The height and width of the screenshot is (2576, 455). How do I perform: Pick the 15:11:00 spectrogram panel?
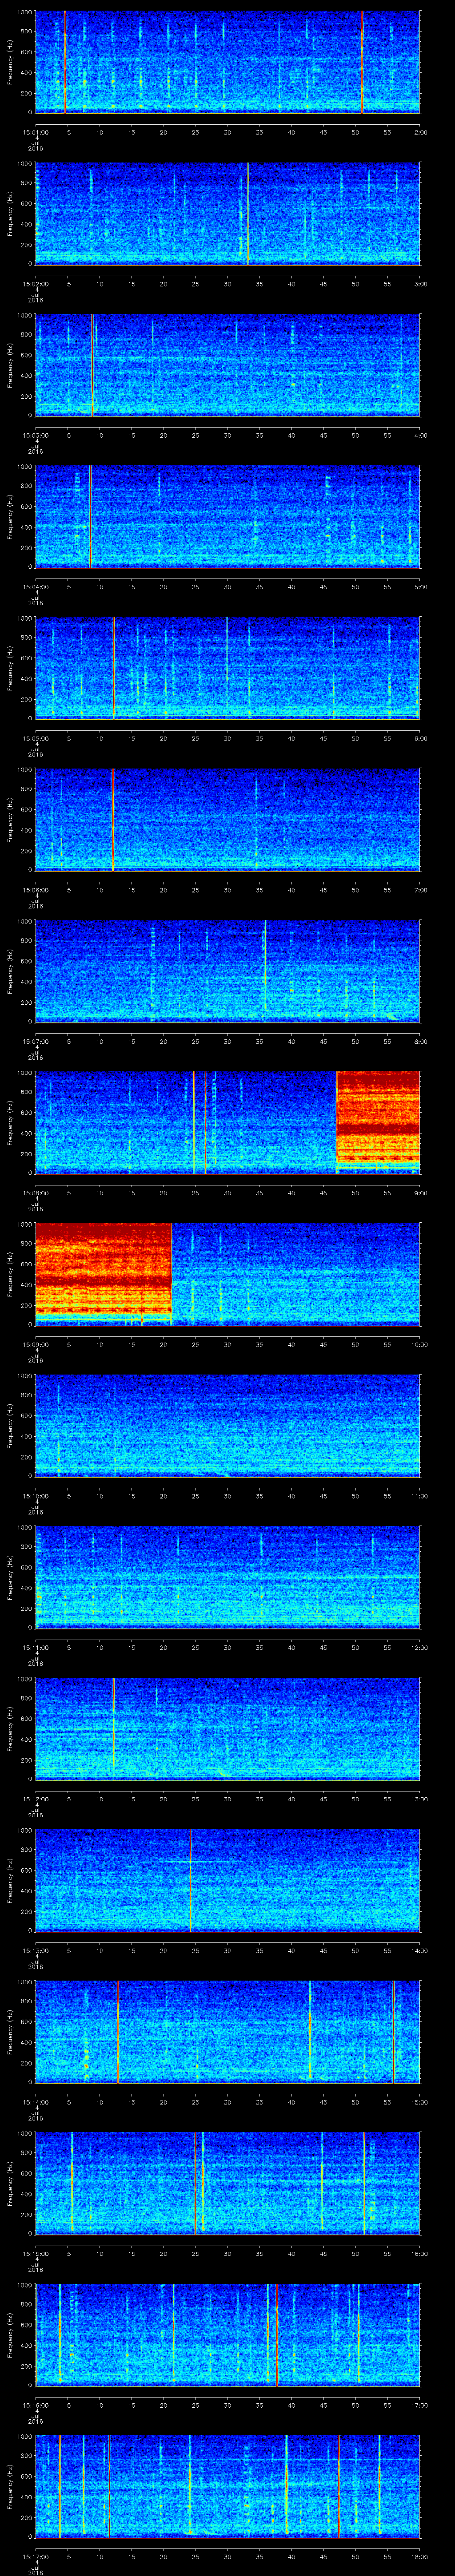click(x=228, y=1578)
